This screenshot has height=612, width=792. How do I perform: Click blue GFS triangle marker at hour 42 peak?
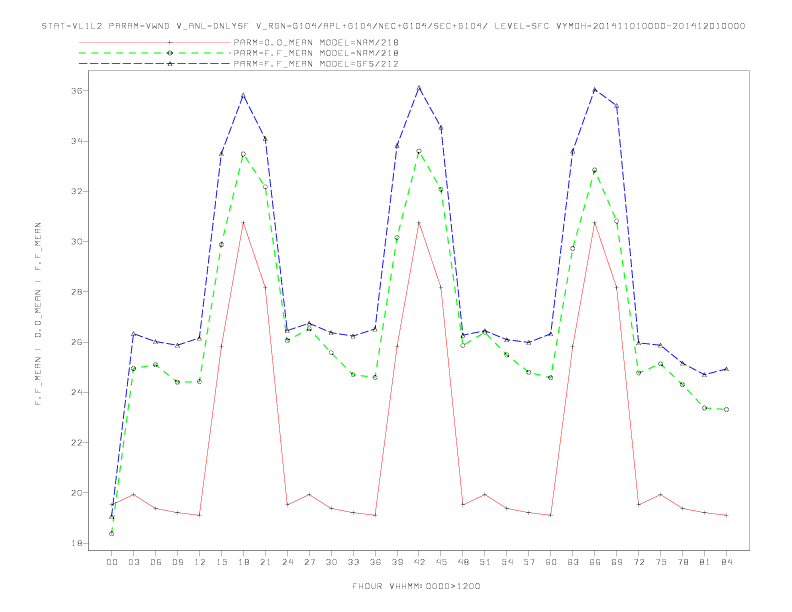coord(419,88)
